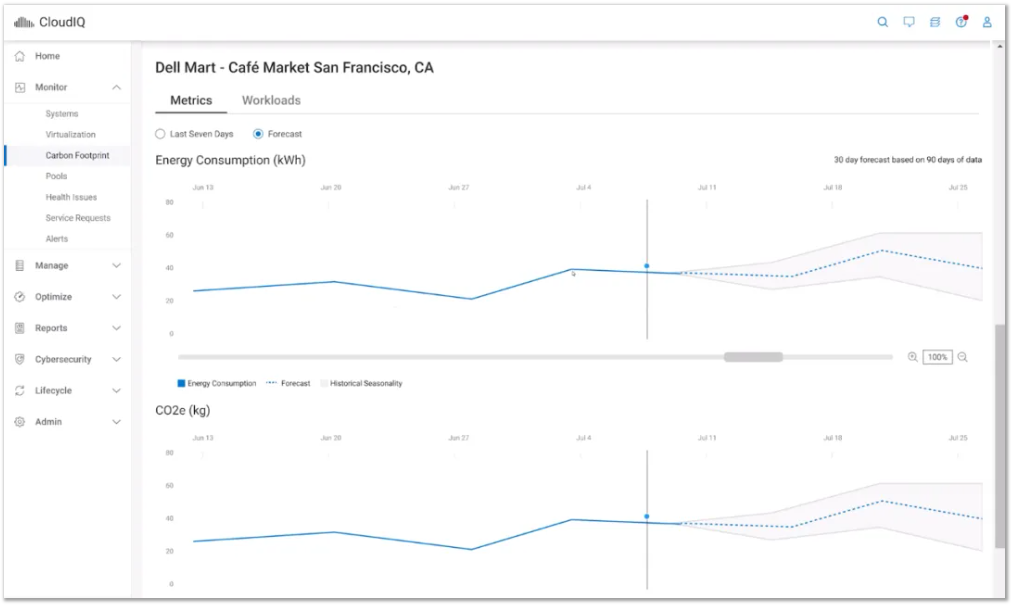The image size is (1011, 606).
Task: Zoom in on the energy chart
Action: click(x=913, y=357)
